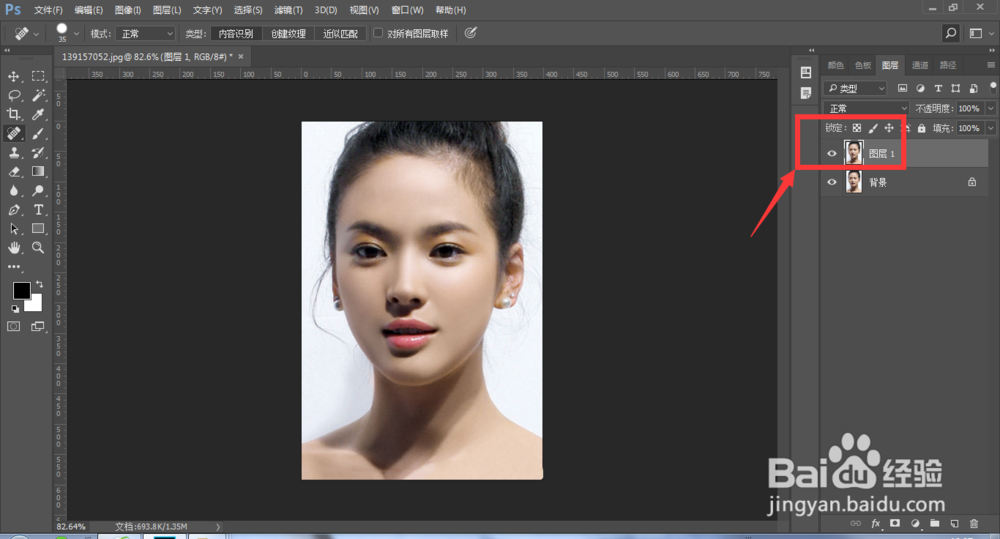Select the Pen tool
The height and width of the screenshot is (539, 1000).
13,210
